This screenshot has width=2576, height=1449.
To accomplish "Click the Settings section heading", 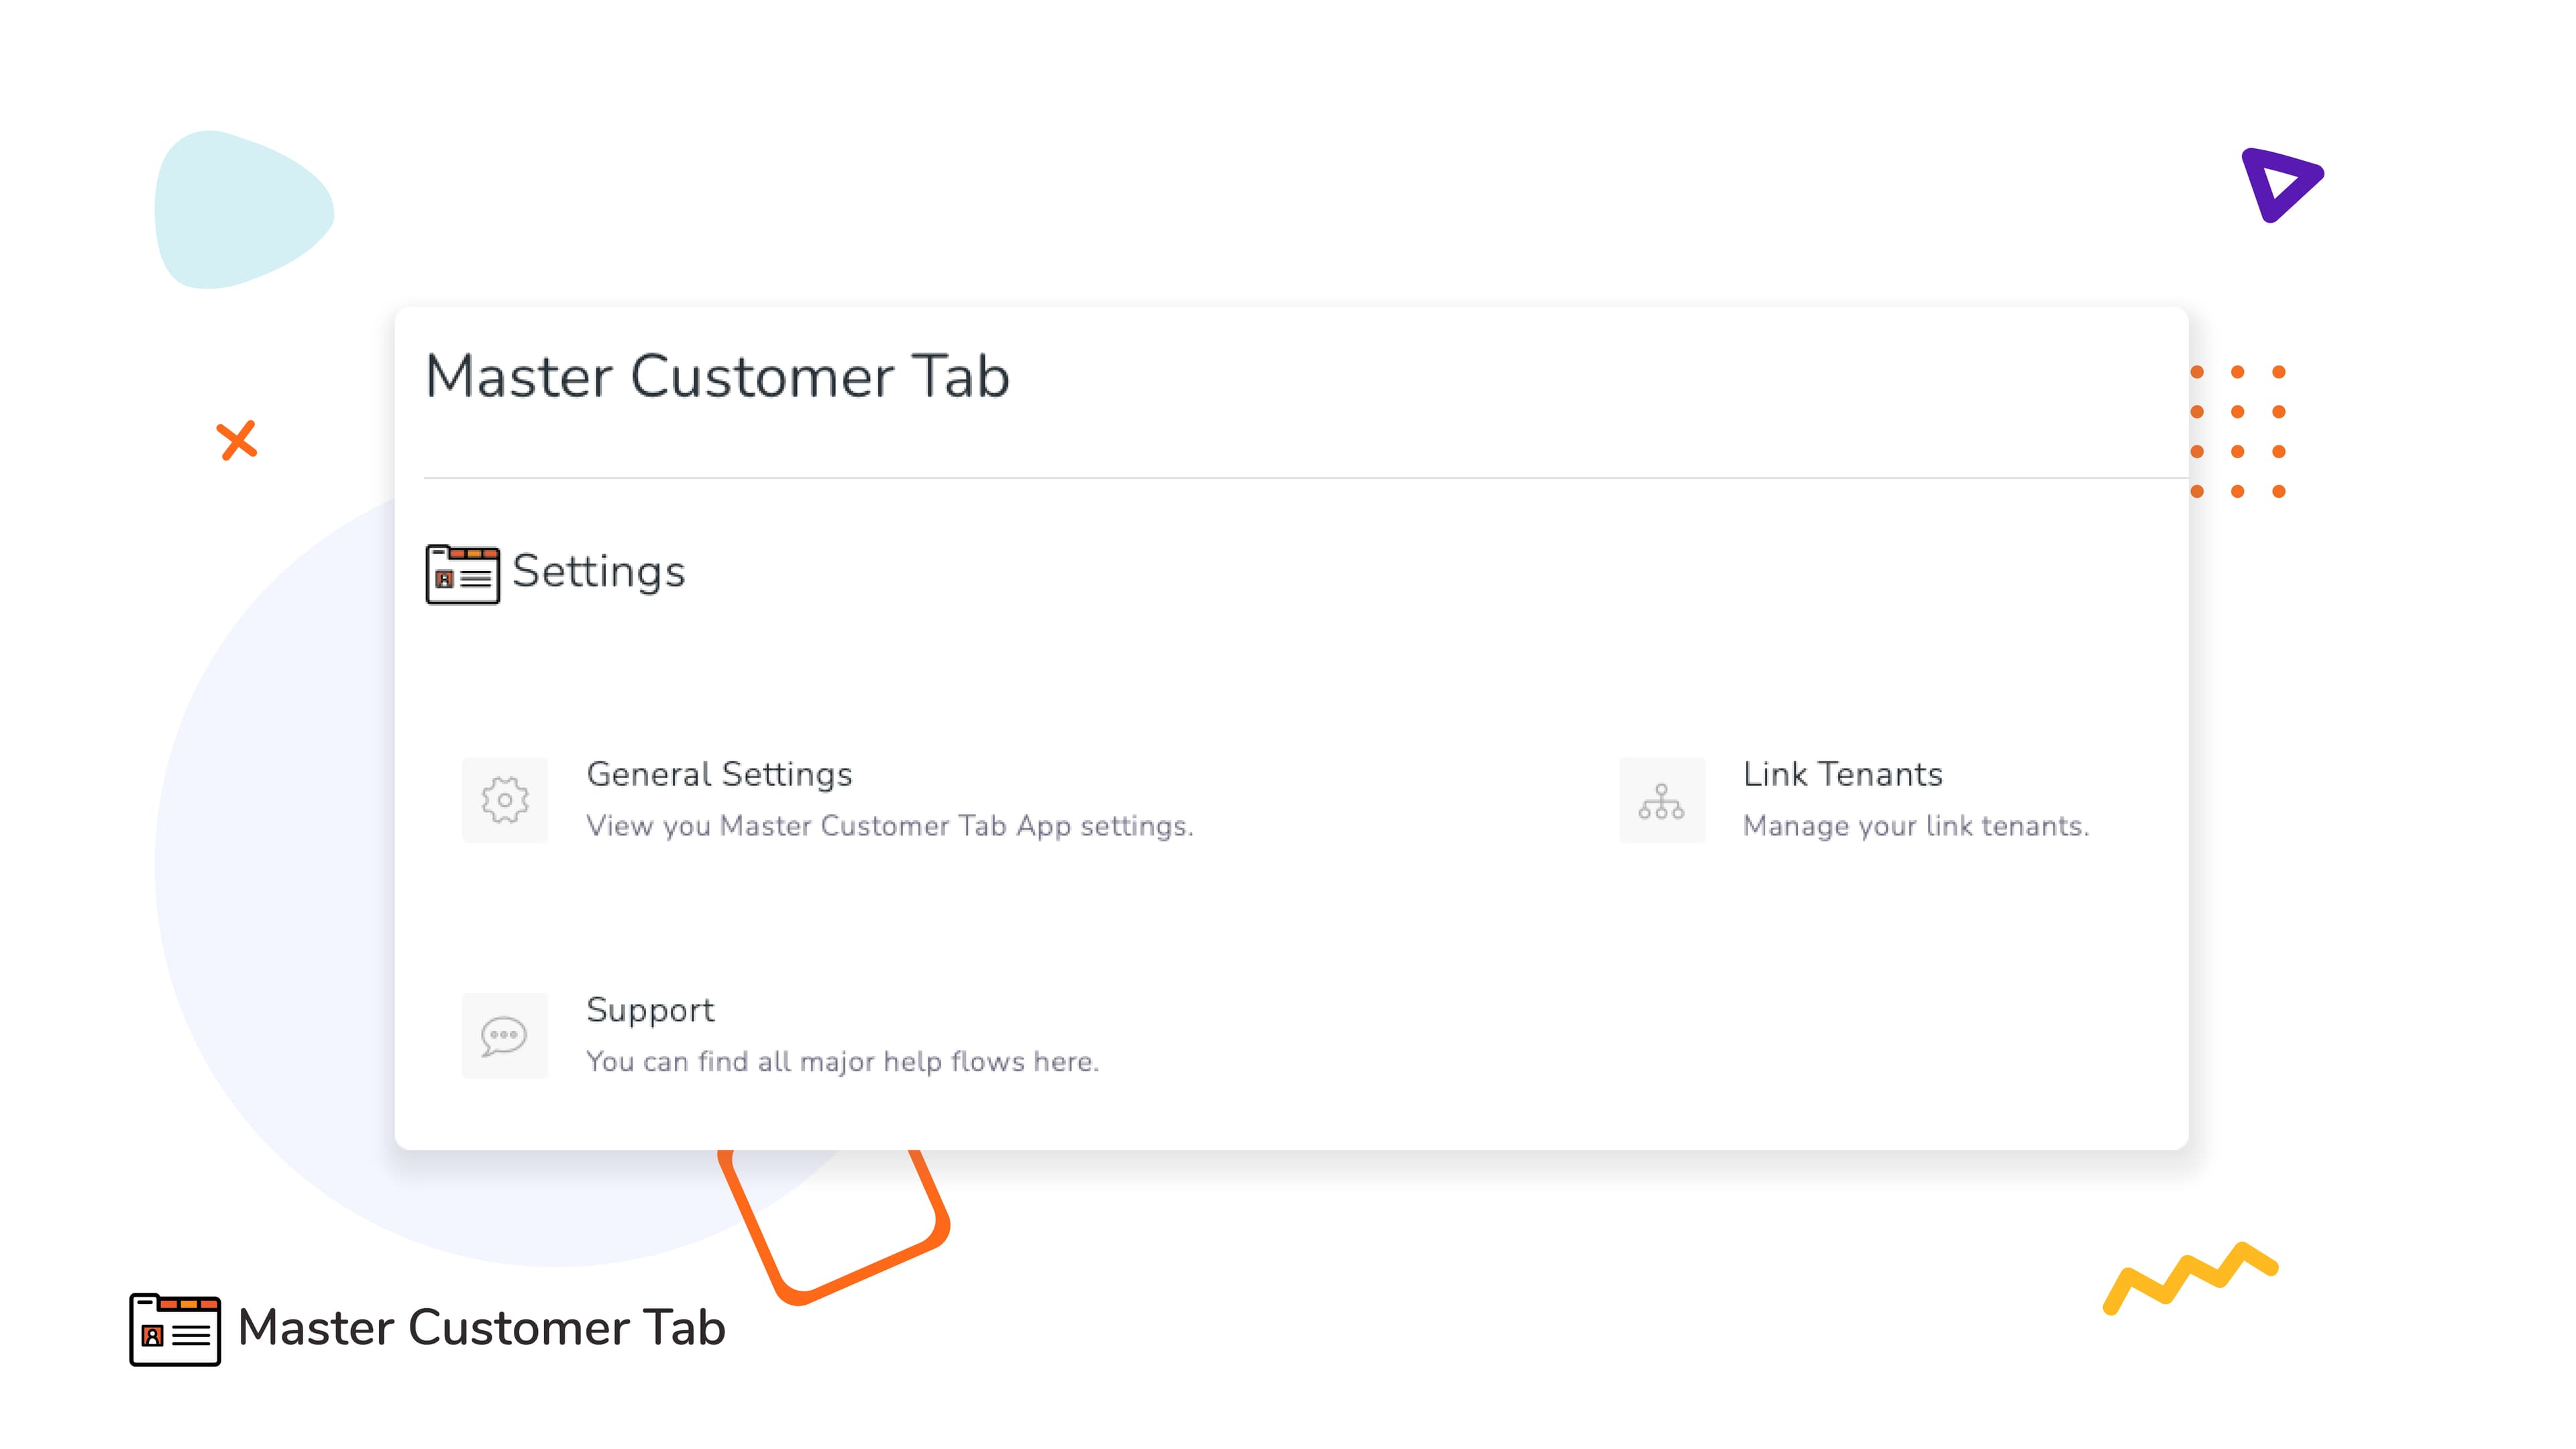I will [x=598, y=572].
